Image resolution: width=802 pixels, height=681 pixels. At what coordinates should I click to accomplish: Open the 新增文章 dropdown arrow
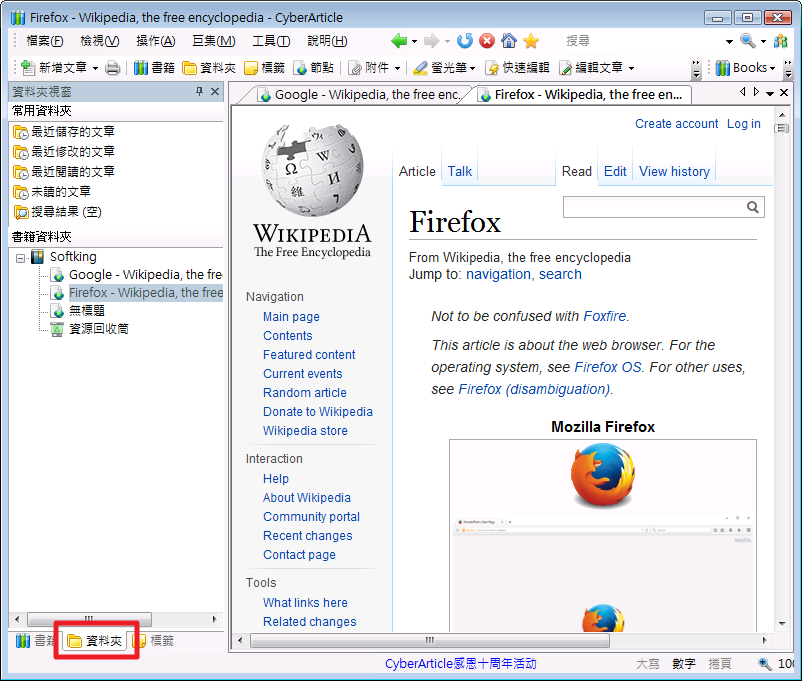pyautogui.click(x=96, y=68)
